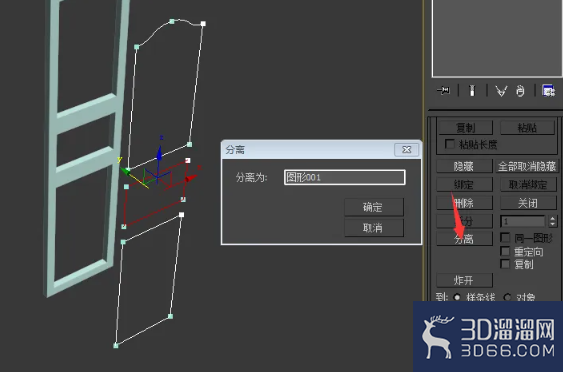Enable the 粘贴长度 checkbox
563x372 pixels.
[x=450, y=144]
